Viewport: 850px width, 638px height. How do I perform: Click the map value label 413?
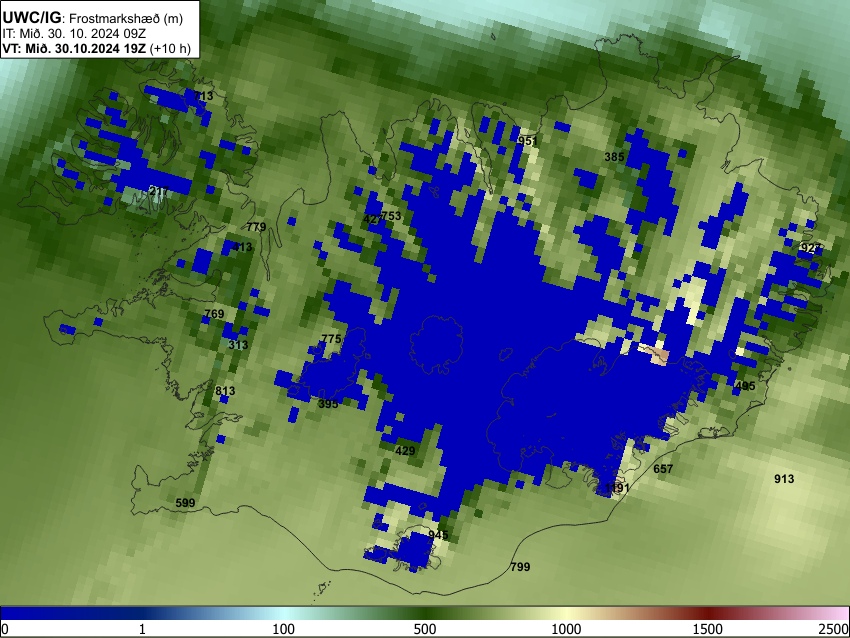pos(242,247)
